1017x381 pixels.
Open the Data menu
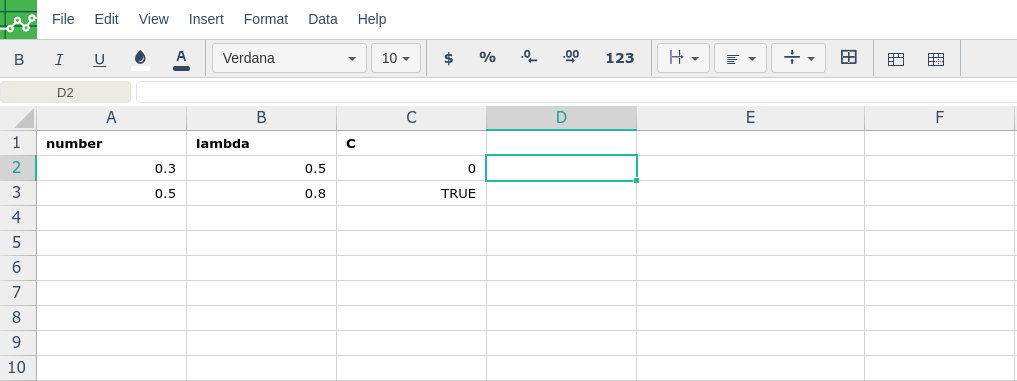click(323, 19)
